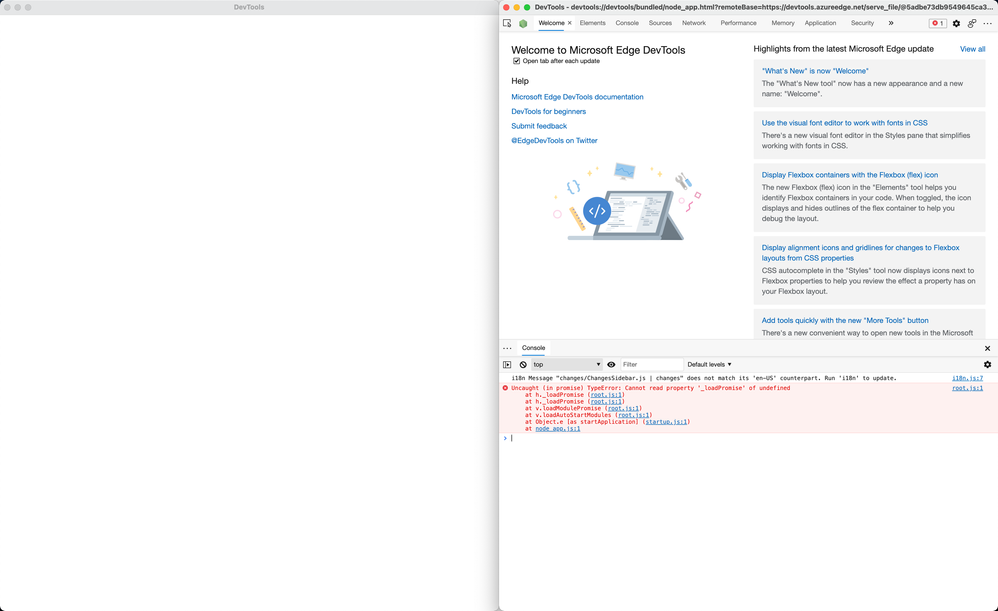Switch to the Performance tab

click(x=738, y=23)
